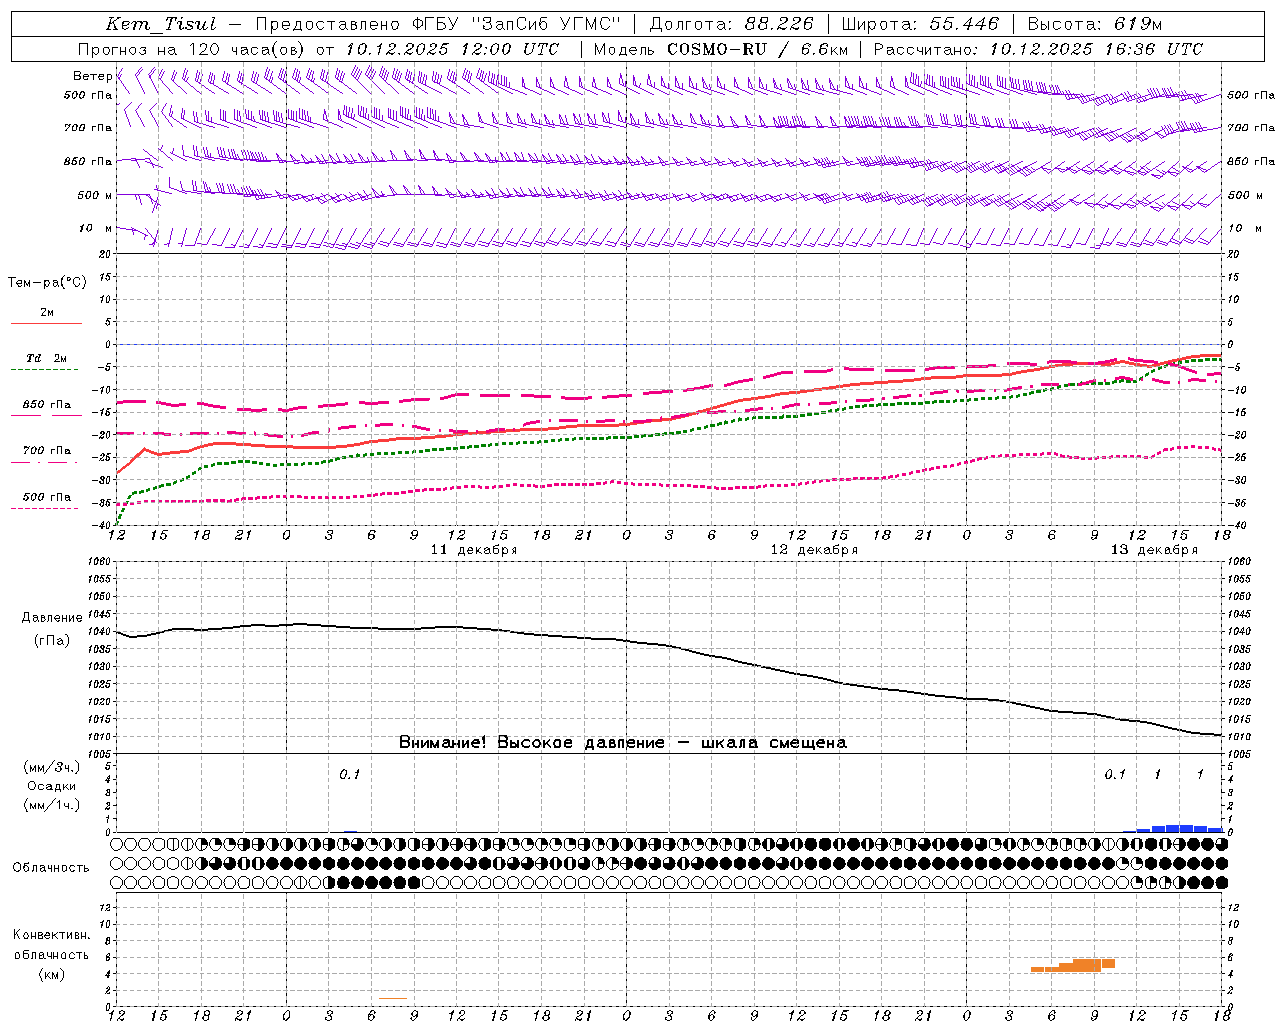This screenshot has width=1280, height=1024.
Task: Click the Давление panel label
Action: point(52,617)
